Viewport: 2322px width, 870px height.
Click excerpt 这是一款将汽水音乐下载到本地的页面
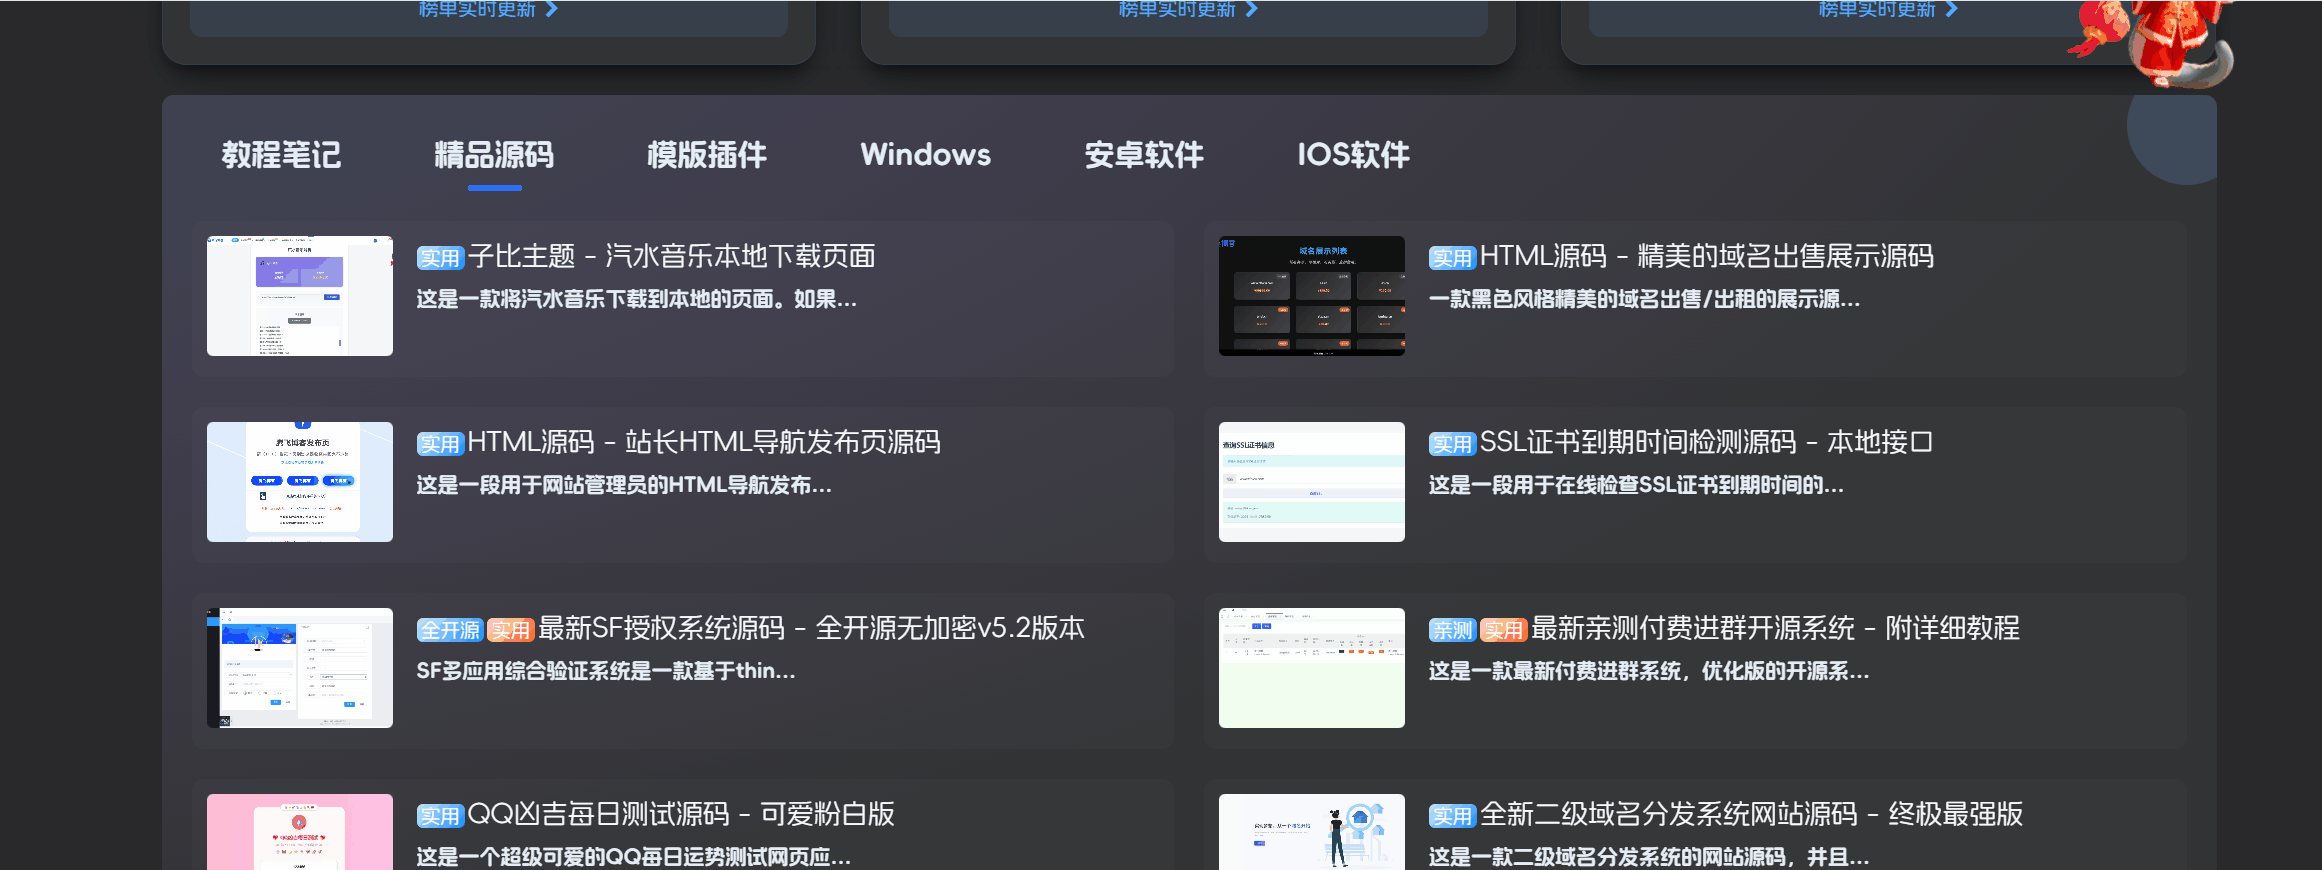[x=637, y=299]
